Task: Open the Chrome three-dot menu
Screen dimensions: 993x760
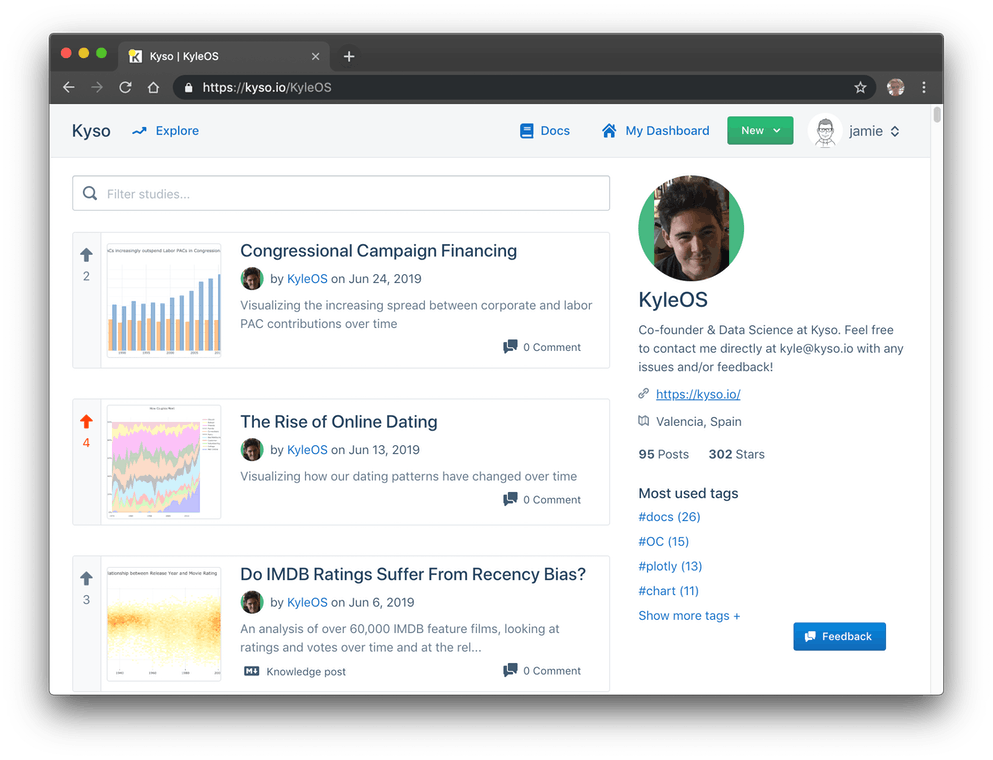Action: point(924,87)
